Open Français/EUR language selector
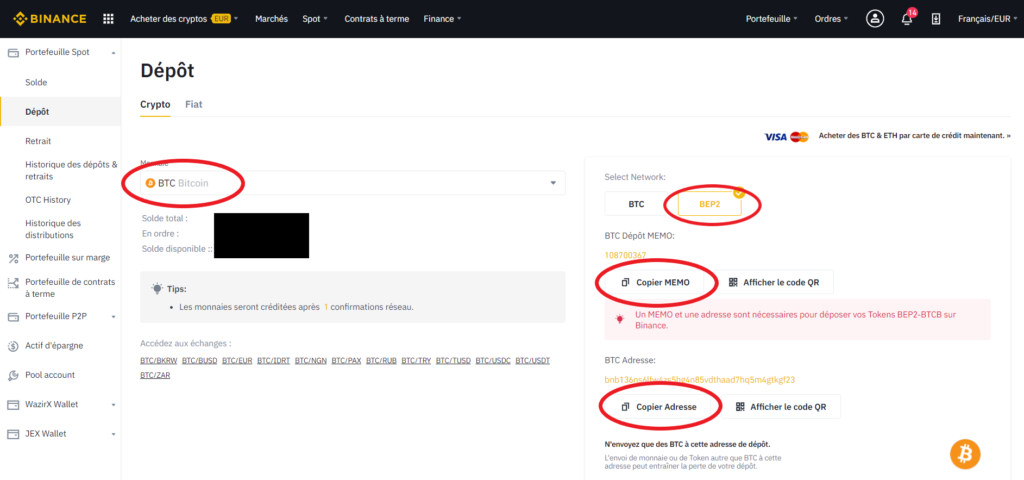Image resolution: width=1024 pixels, height=480 pixels. 987,19
